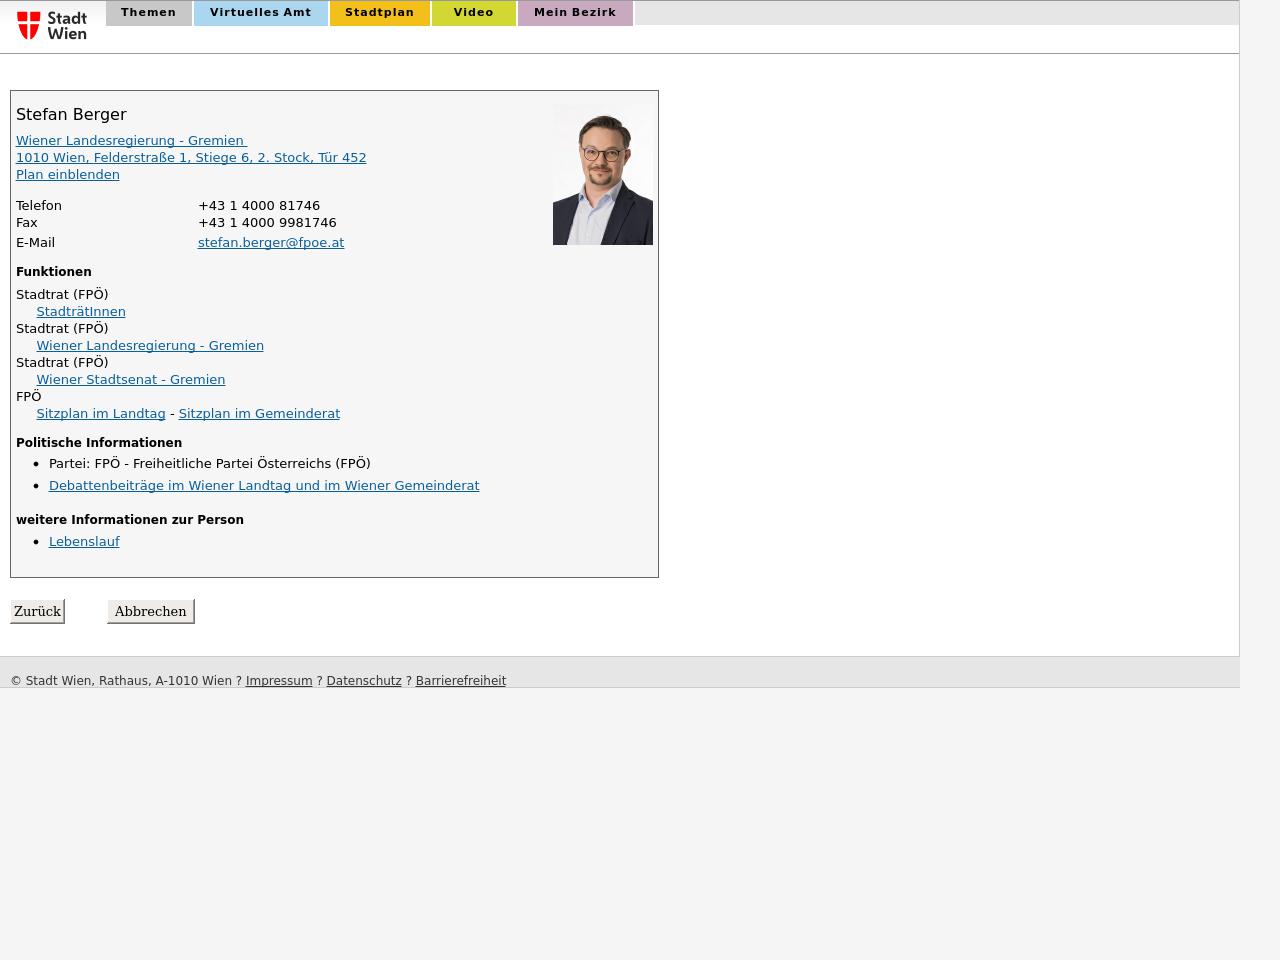Image resolution: width=1280 pixels, height=960 pixels.
Task: Go to the Mein Bezirk tab
Action: [x=574, y=13]
